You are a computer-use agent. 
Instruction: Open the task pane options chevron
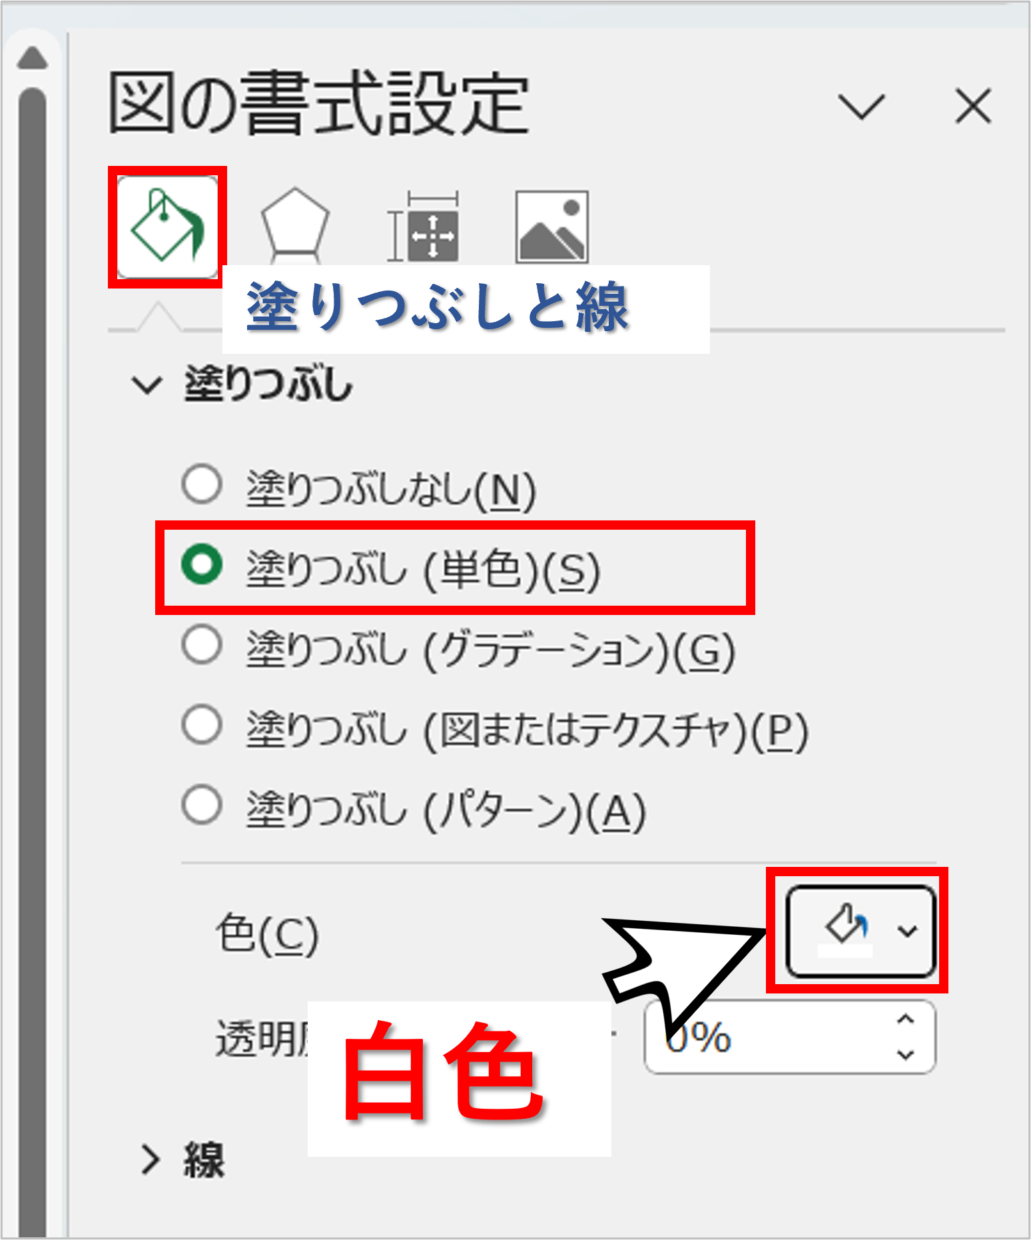point(861,106)
